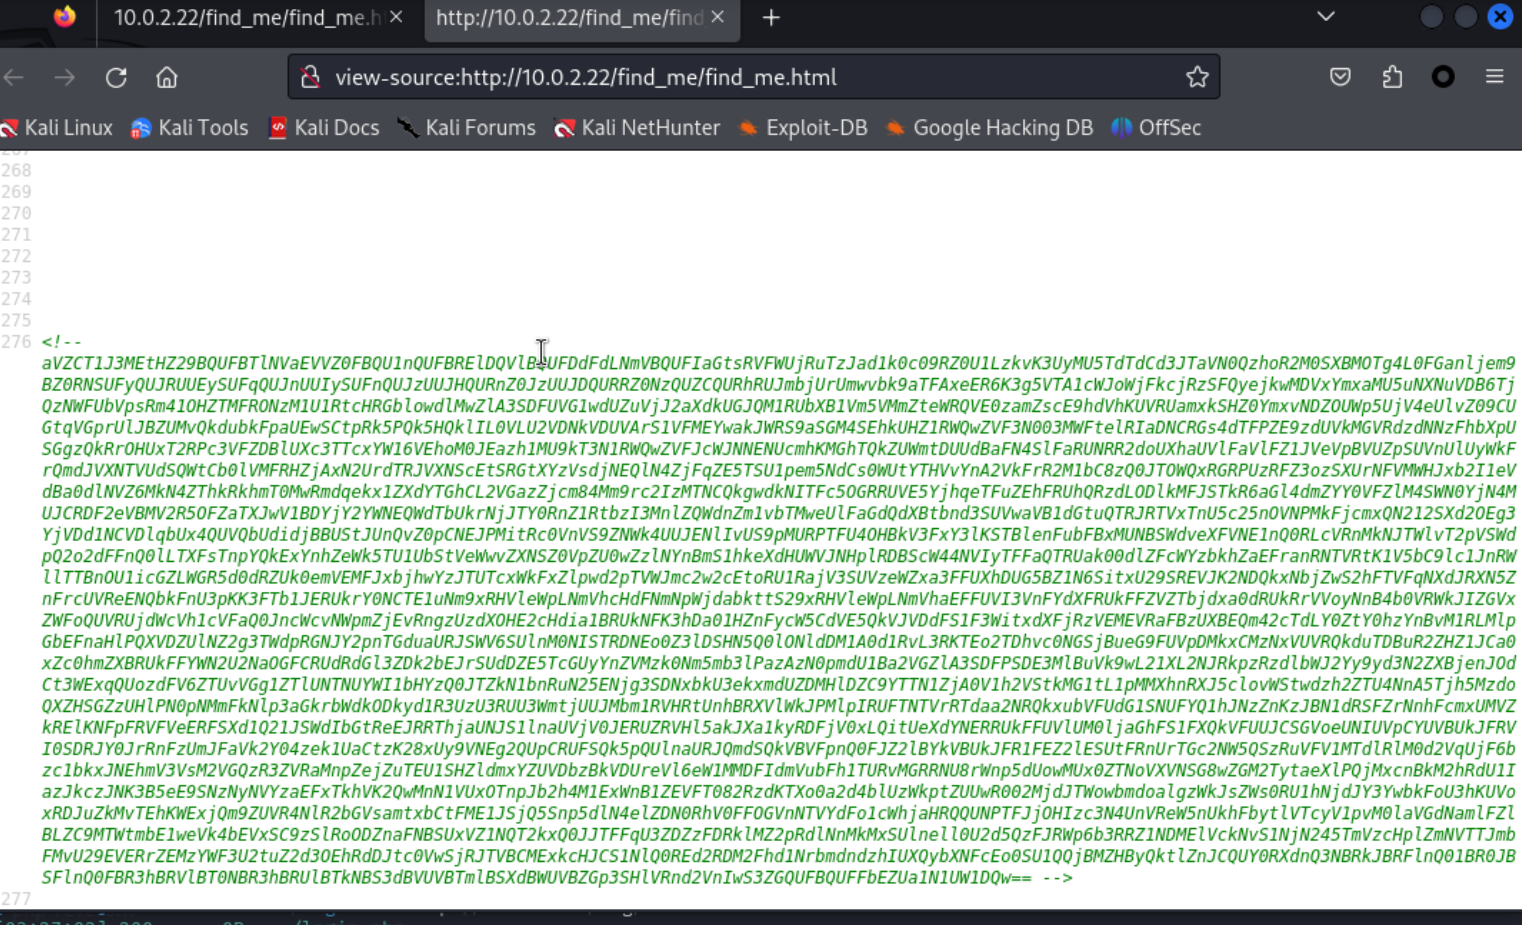Go back to previous page

[x=15, y=77]
